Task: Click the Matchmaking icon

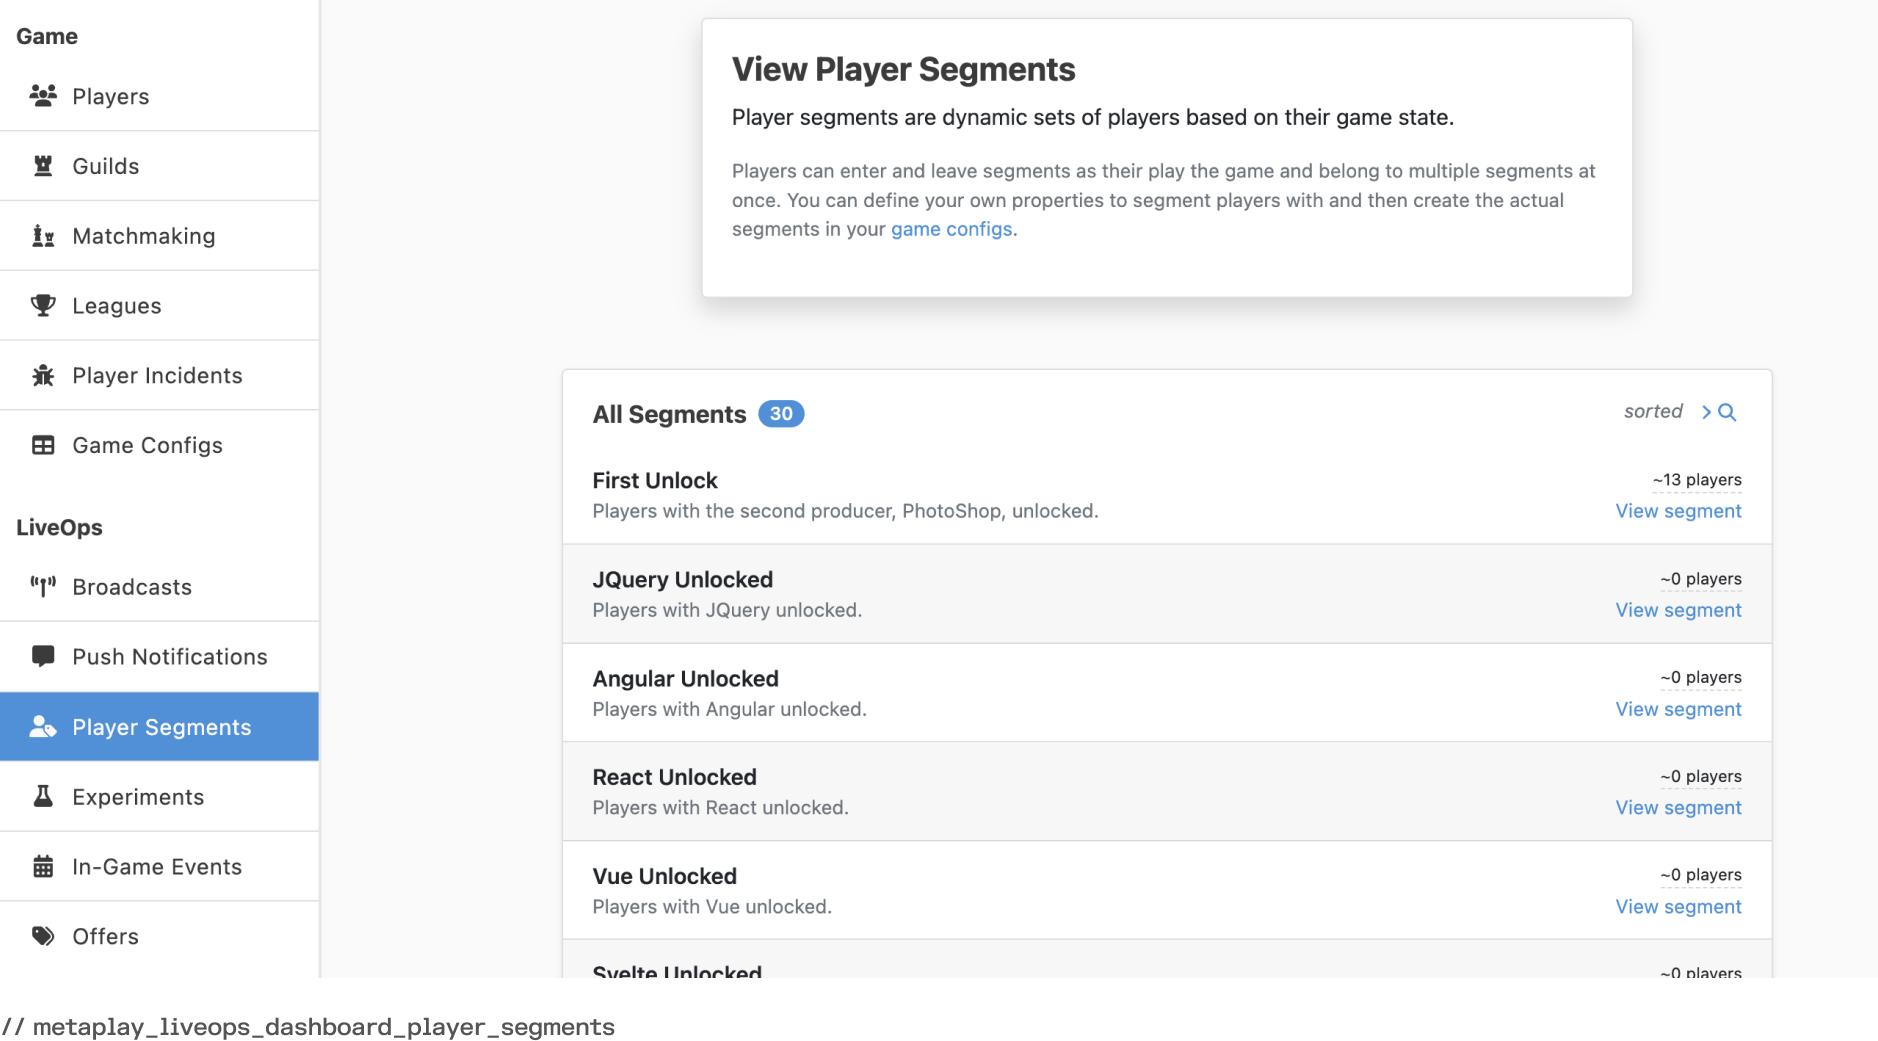Action: pyautogui.click(x=44, y=235)
